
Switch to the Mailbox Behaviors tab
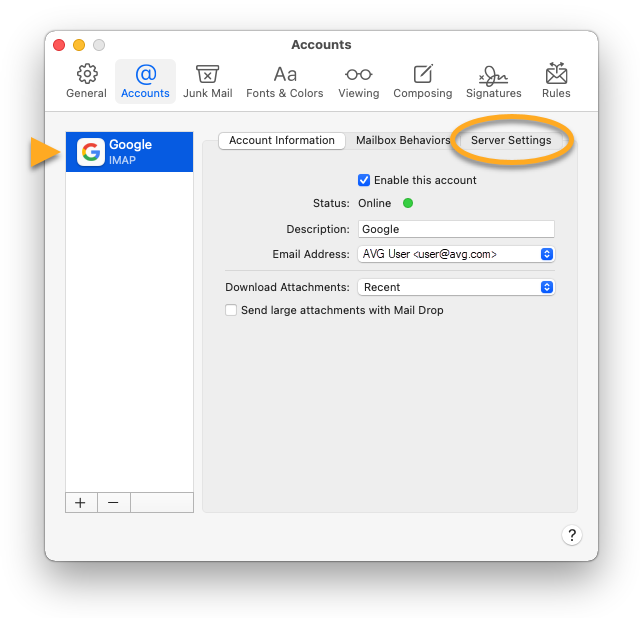coord(403,140)
